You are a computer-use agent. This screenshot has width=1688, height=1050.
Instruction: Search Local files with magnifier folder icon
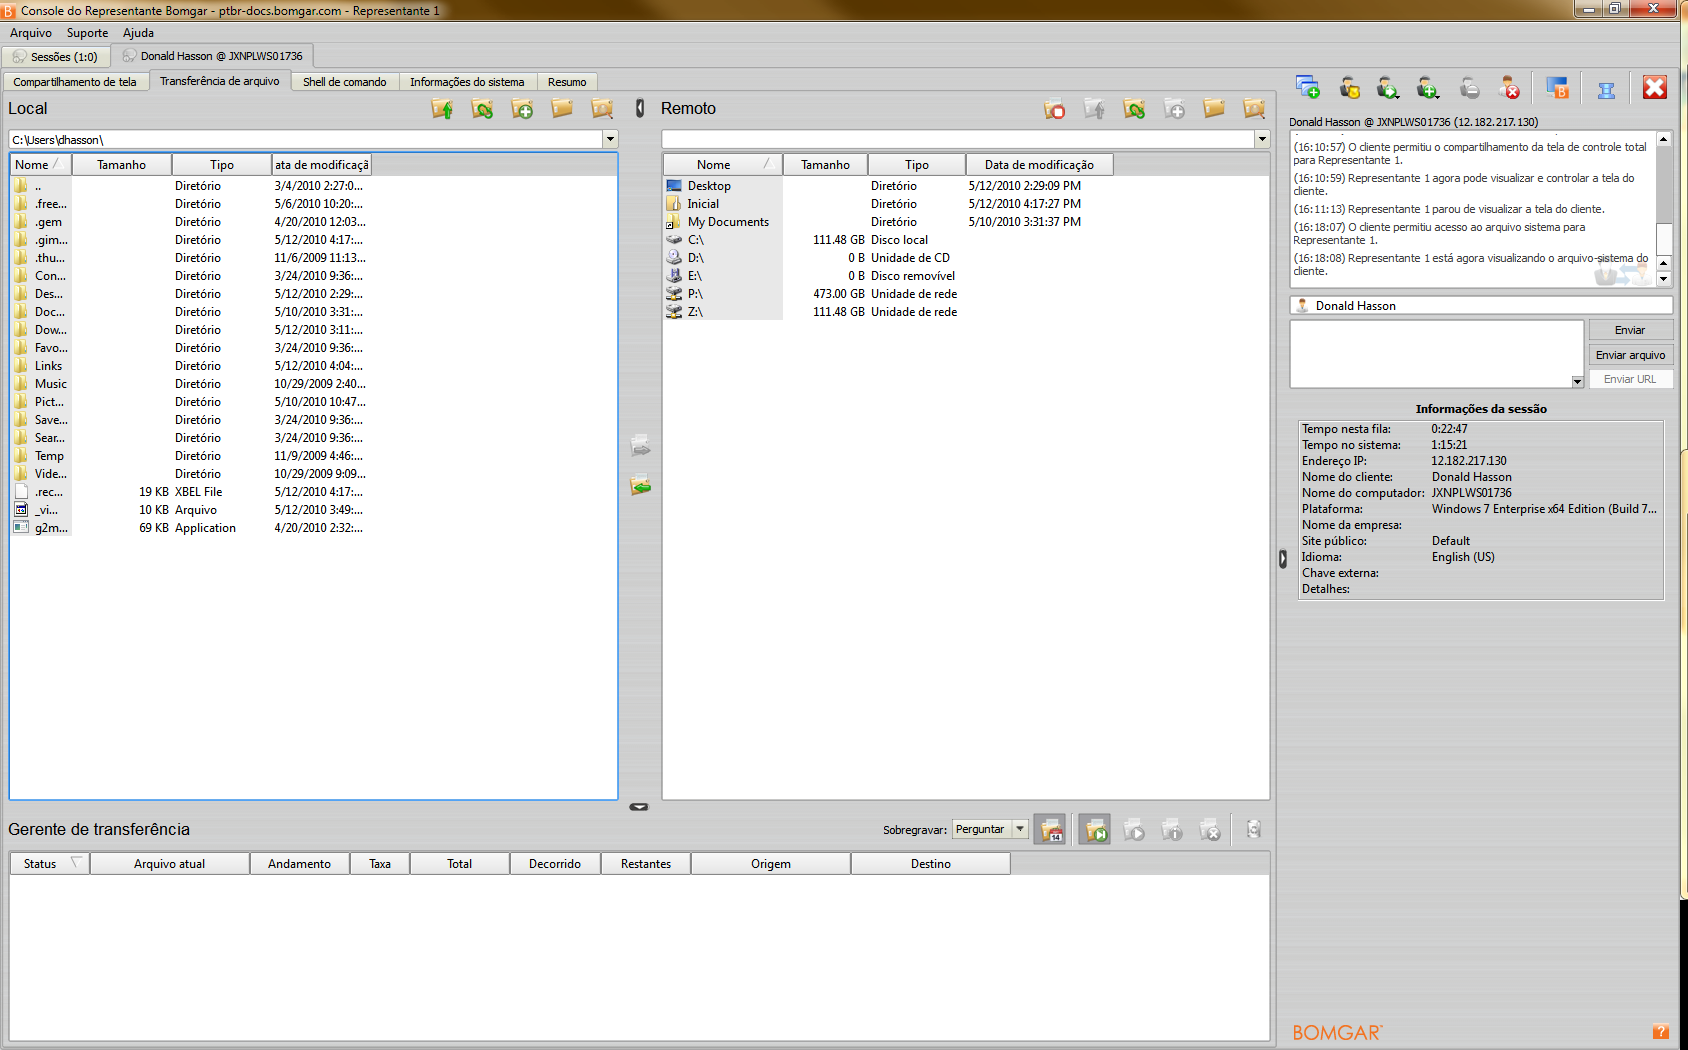tap(602, 108)
